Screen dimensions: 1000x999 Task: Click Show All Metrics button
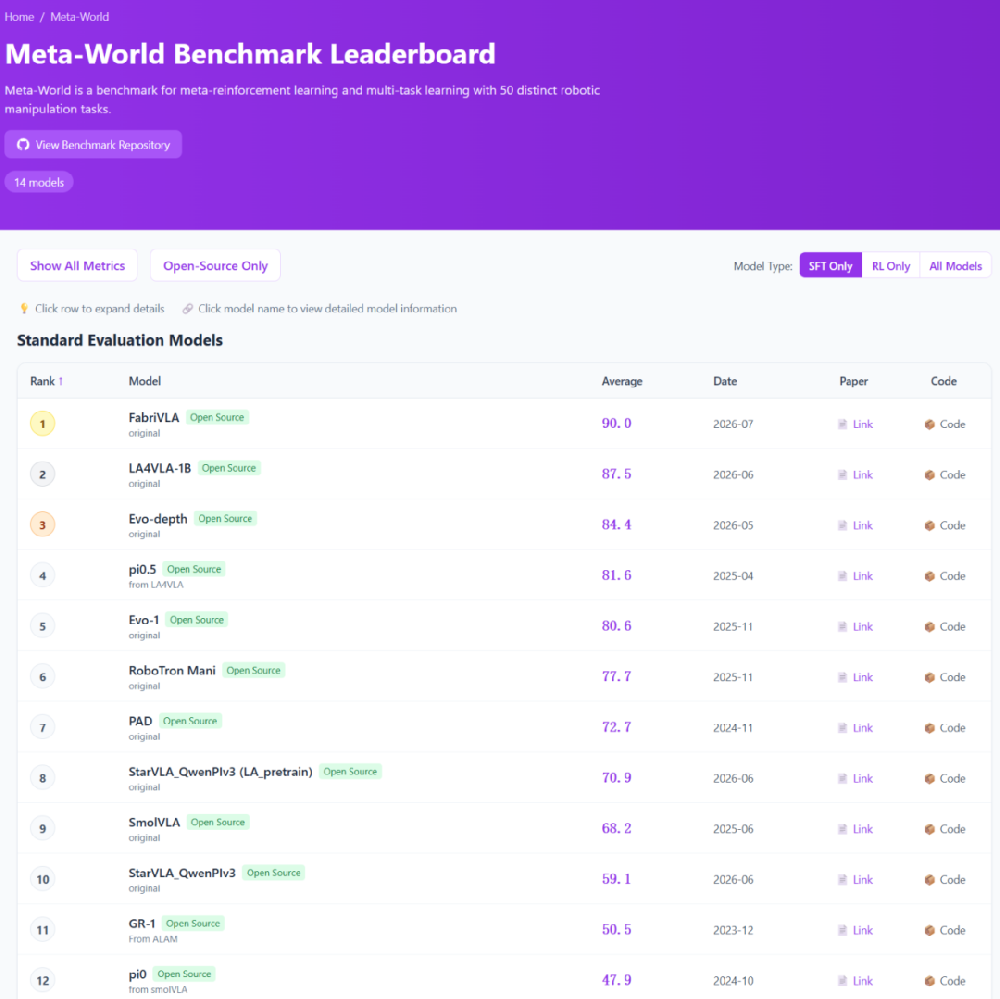77,265
